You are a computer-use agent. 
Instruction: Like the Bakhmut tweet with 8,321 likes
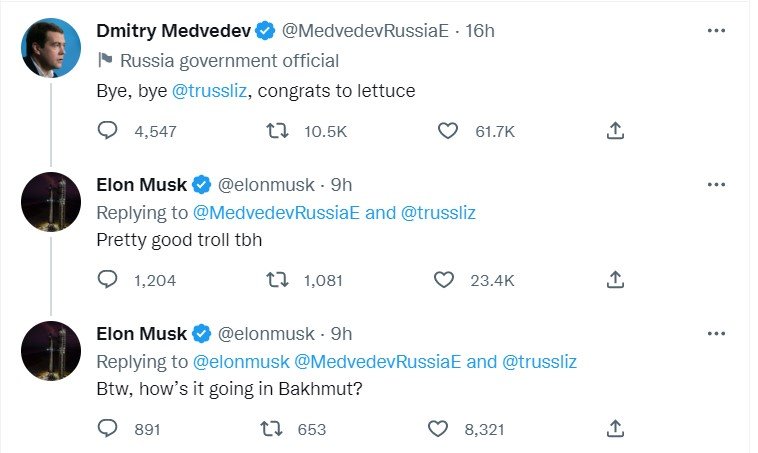[437, 429]
